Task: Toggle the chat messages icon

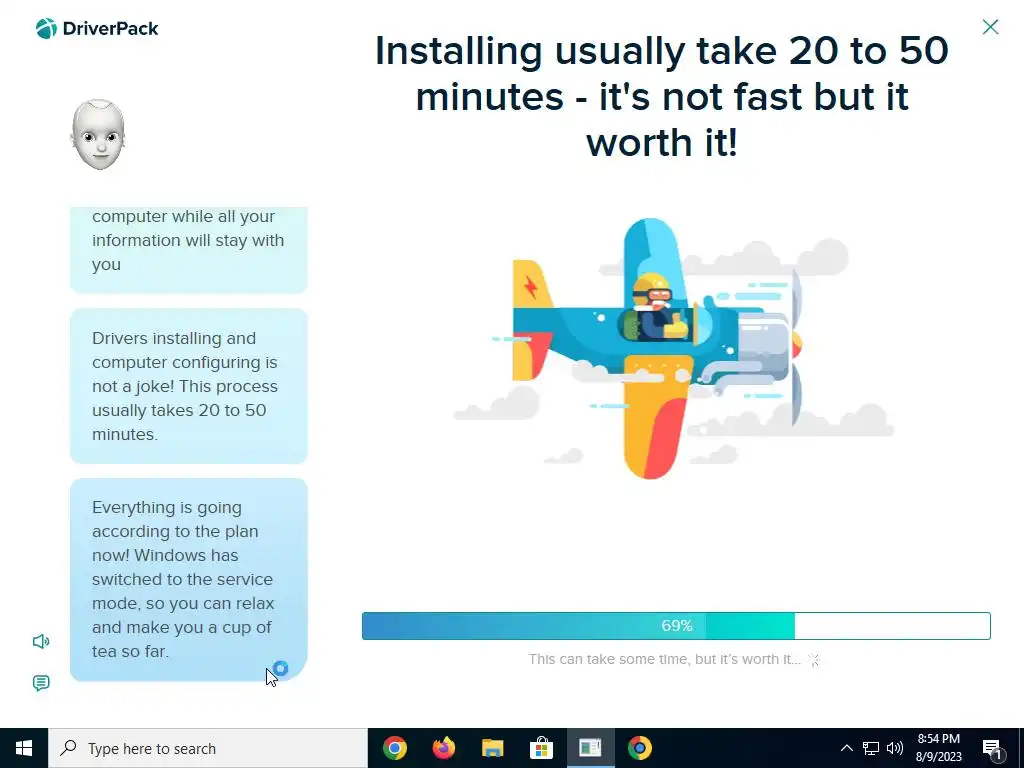Action: pyautogui.click(x=41, y=683)
